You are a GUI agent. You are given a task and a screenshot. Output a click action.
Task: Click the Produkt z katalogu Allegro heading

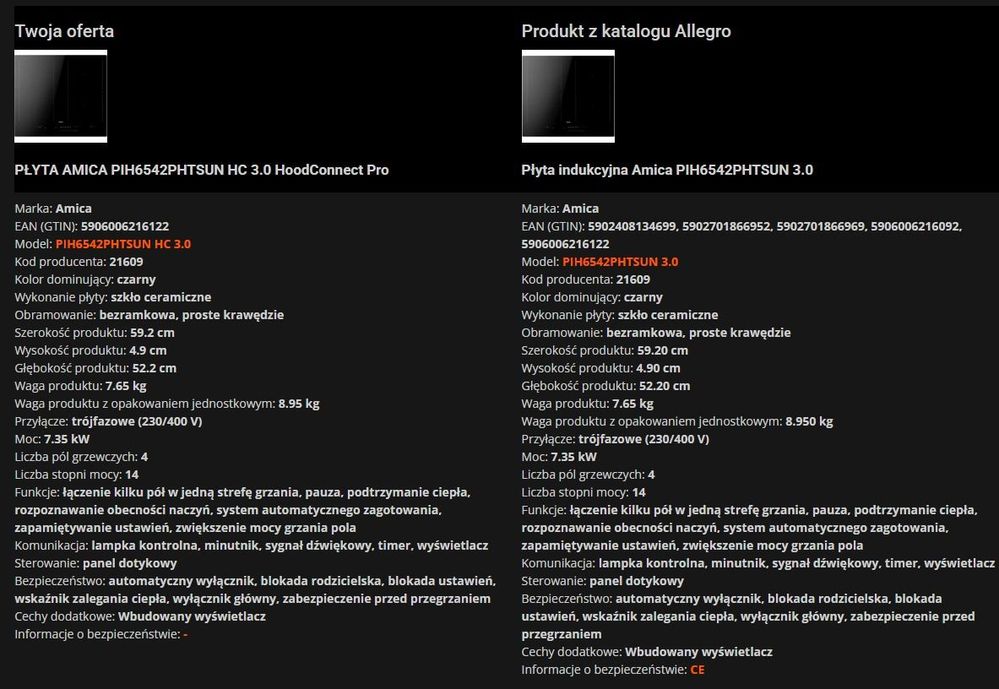[626, 31]
